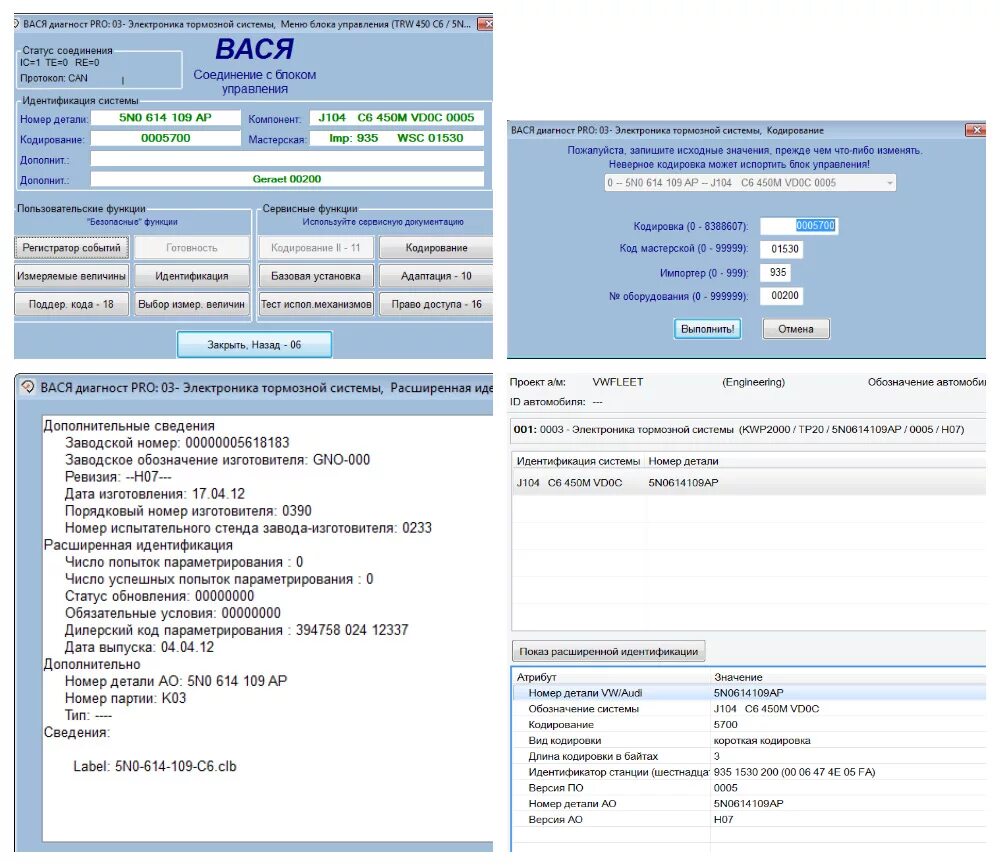
Task: Open the Кодирование service function
Action: (x=436, y=247)
